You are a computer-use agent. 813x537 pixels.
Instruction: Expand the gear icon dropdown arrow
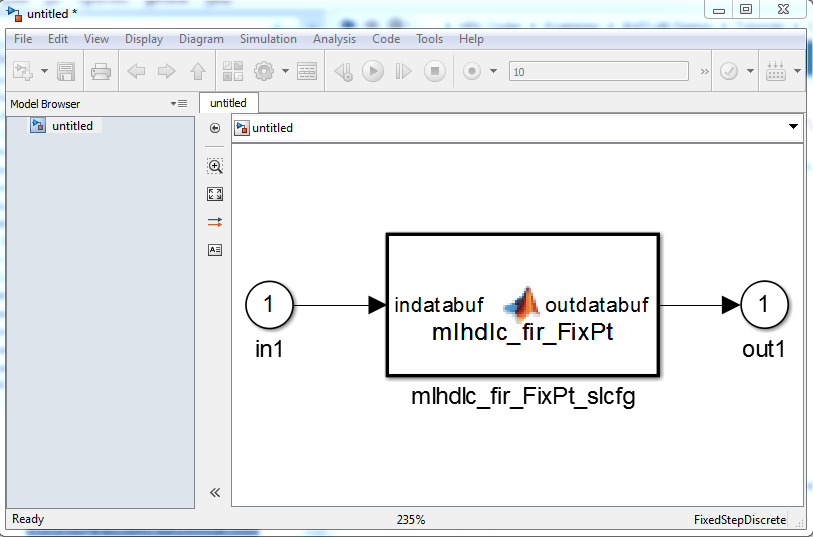click(285, 71)
